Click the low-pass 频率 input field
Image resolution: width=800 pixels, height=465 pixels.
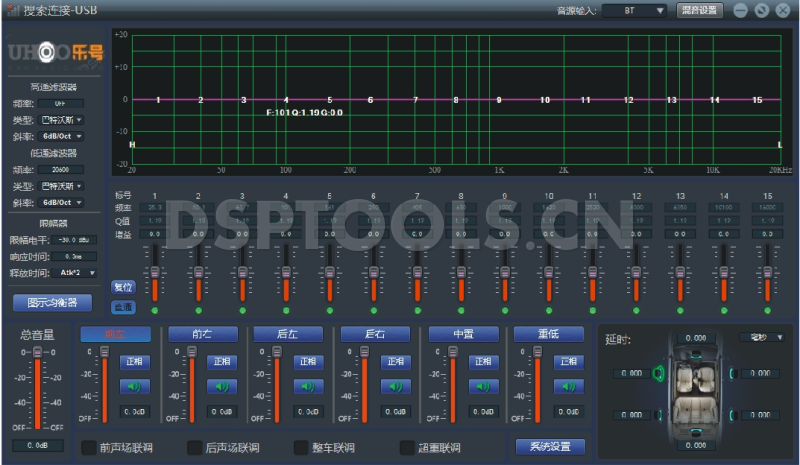click(x=61, y=170)
